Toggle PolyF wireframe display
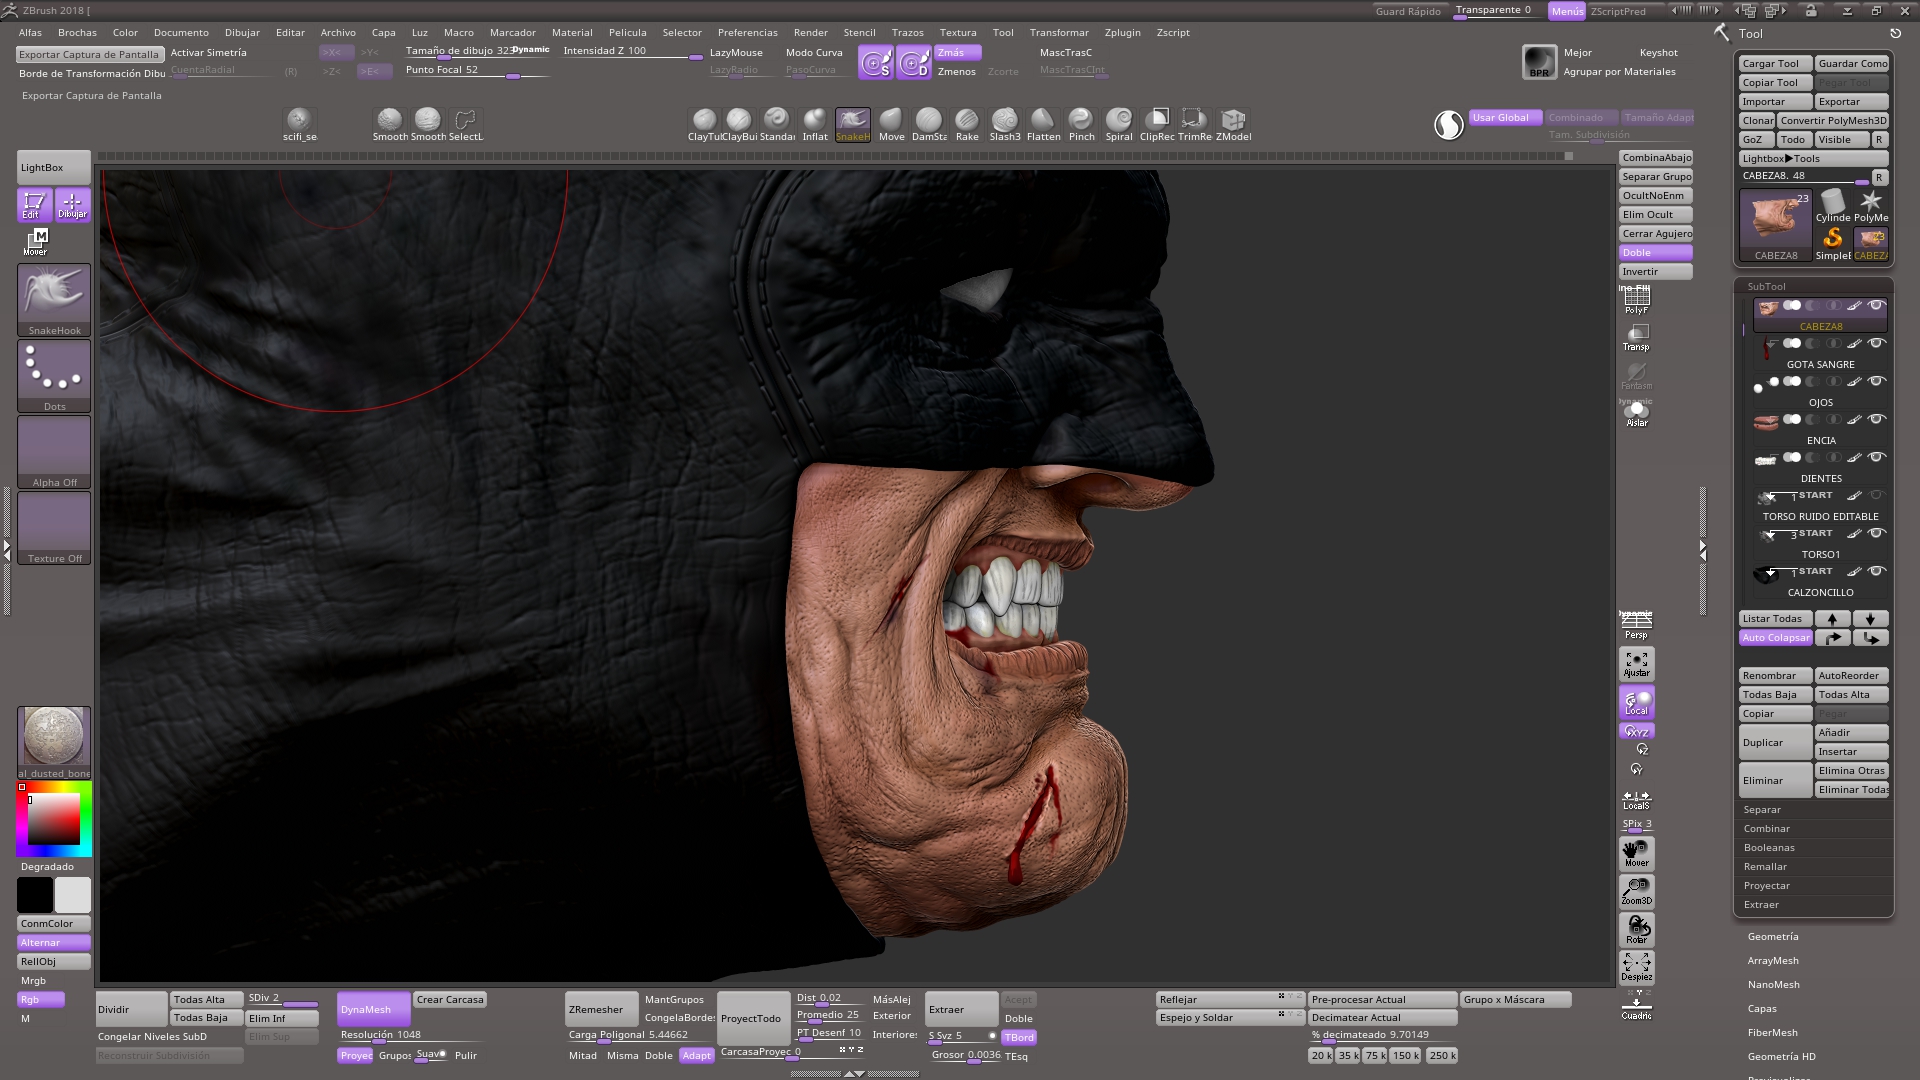The height and width of the screenshot is (1080, 1920). pyautogui.click(x=1636, y=300)
